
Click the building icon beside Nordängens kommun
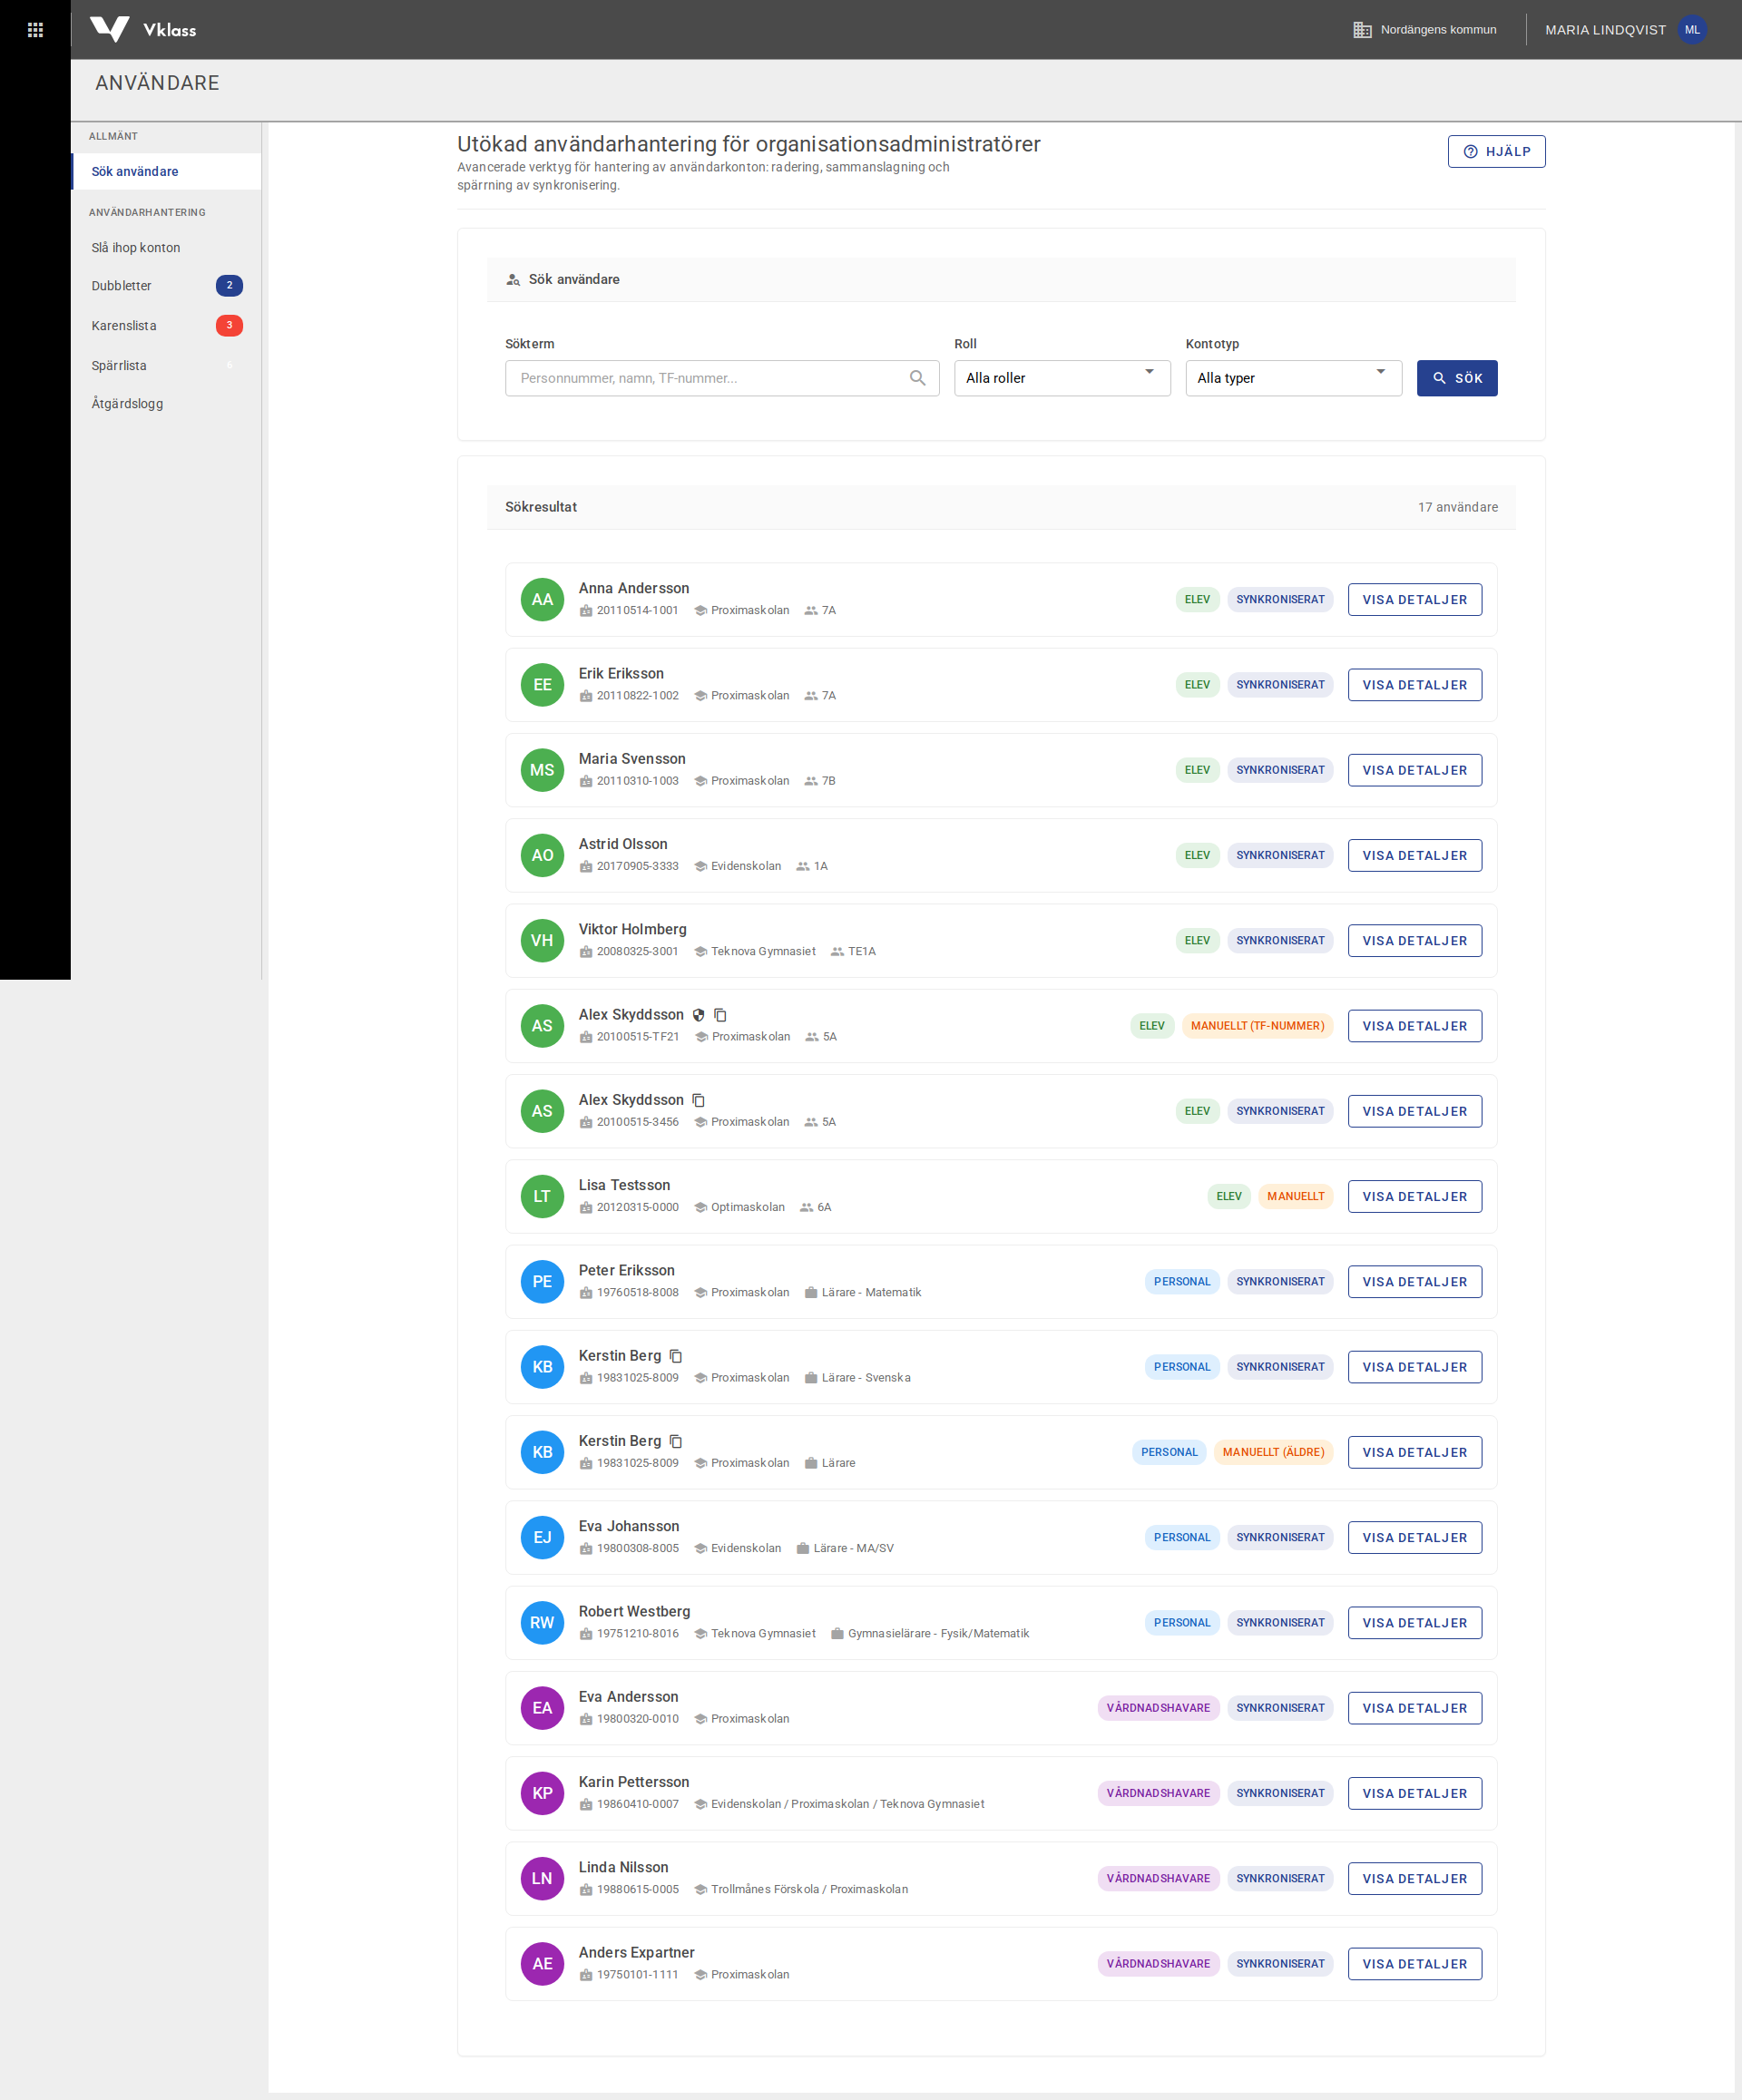1363,29
